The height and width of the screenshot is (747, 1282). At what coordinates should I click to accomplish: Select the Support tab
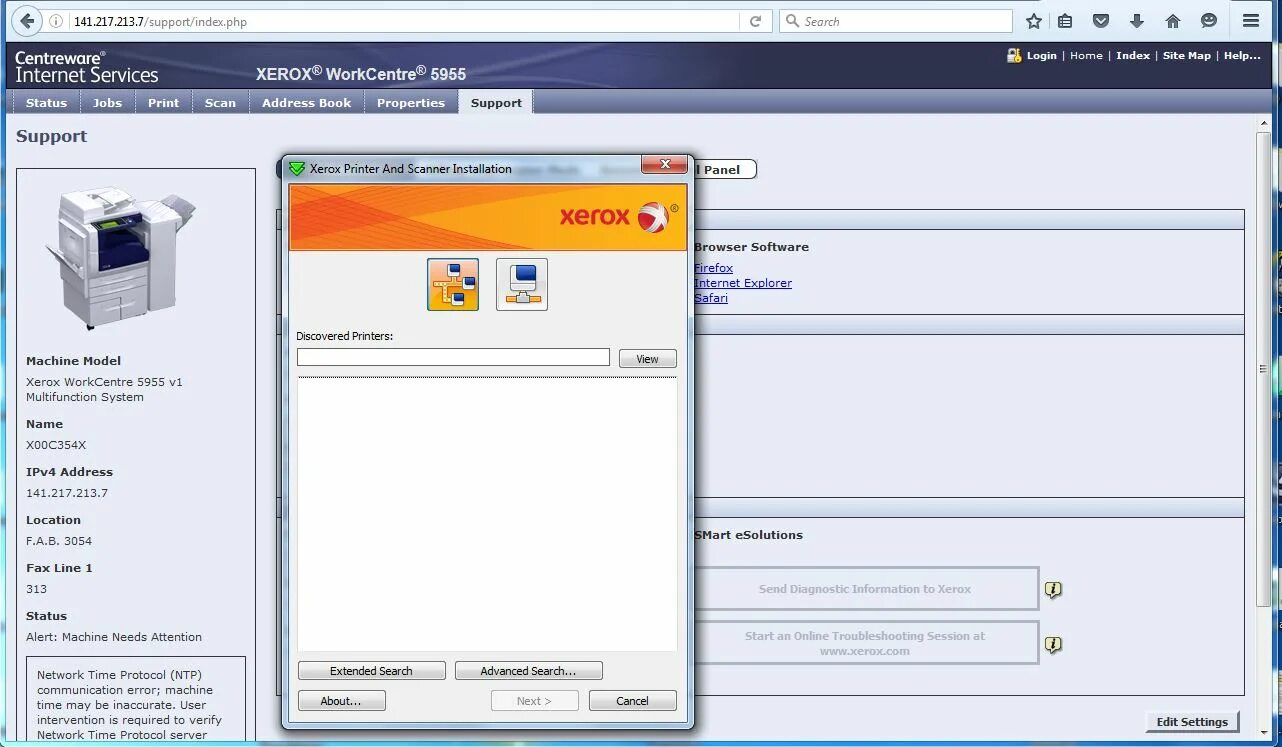pyautogui.click(x=496, y=102)
